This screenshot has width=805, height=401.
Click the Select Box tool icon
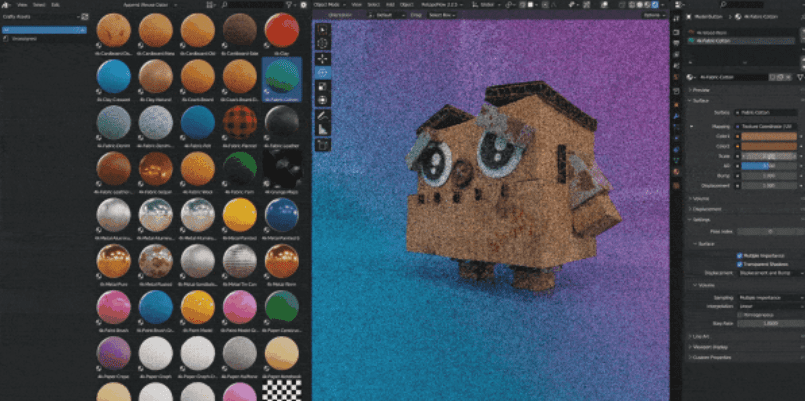(x=324, y=29)
